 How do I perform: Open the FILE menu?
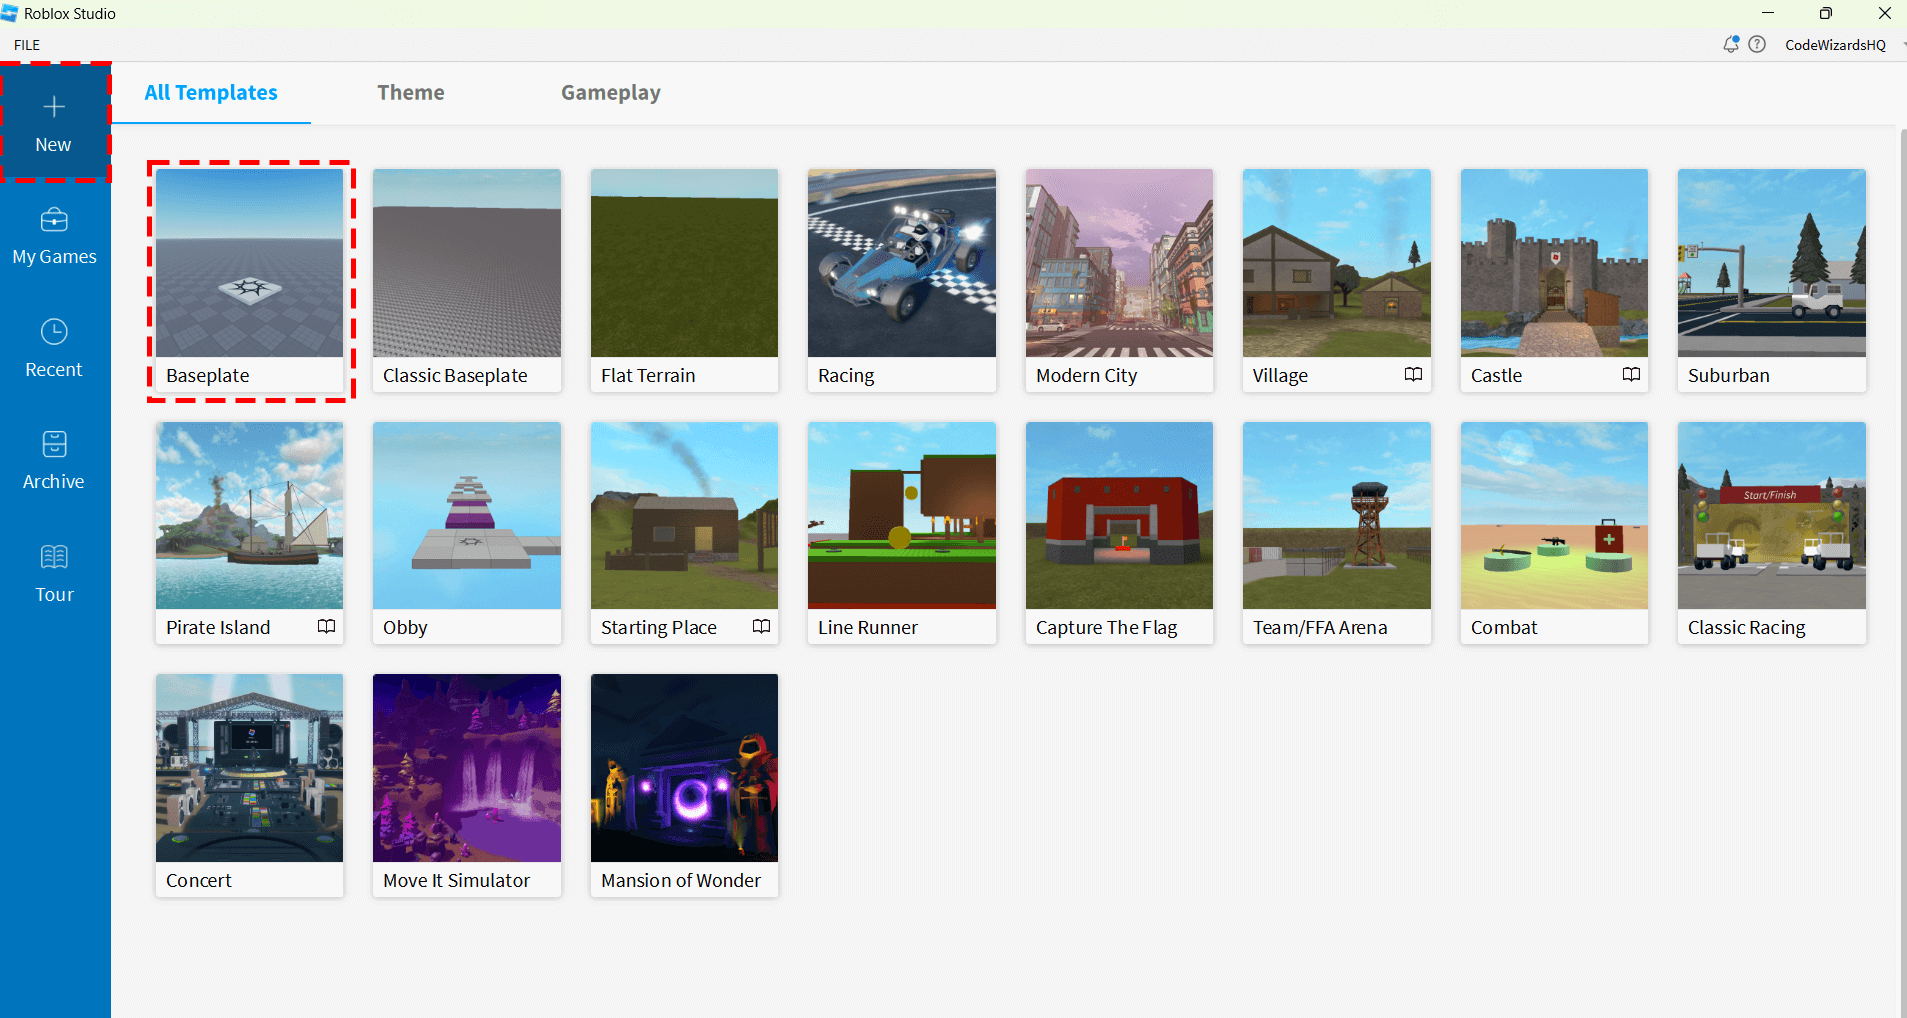pyautogui.click(x=26, y=44)
